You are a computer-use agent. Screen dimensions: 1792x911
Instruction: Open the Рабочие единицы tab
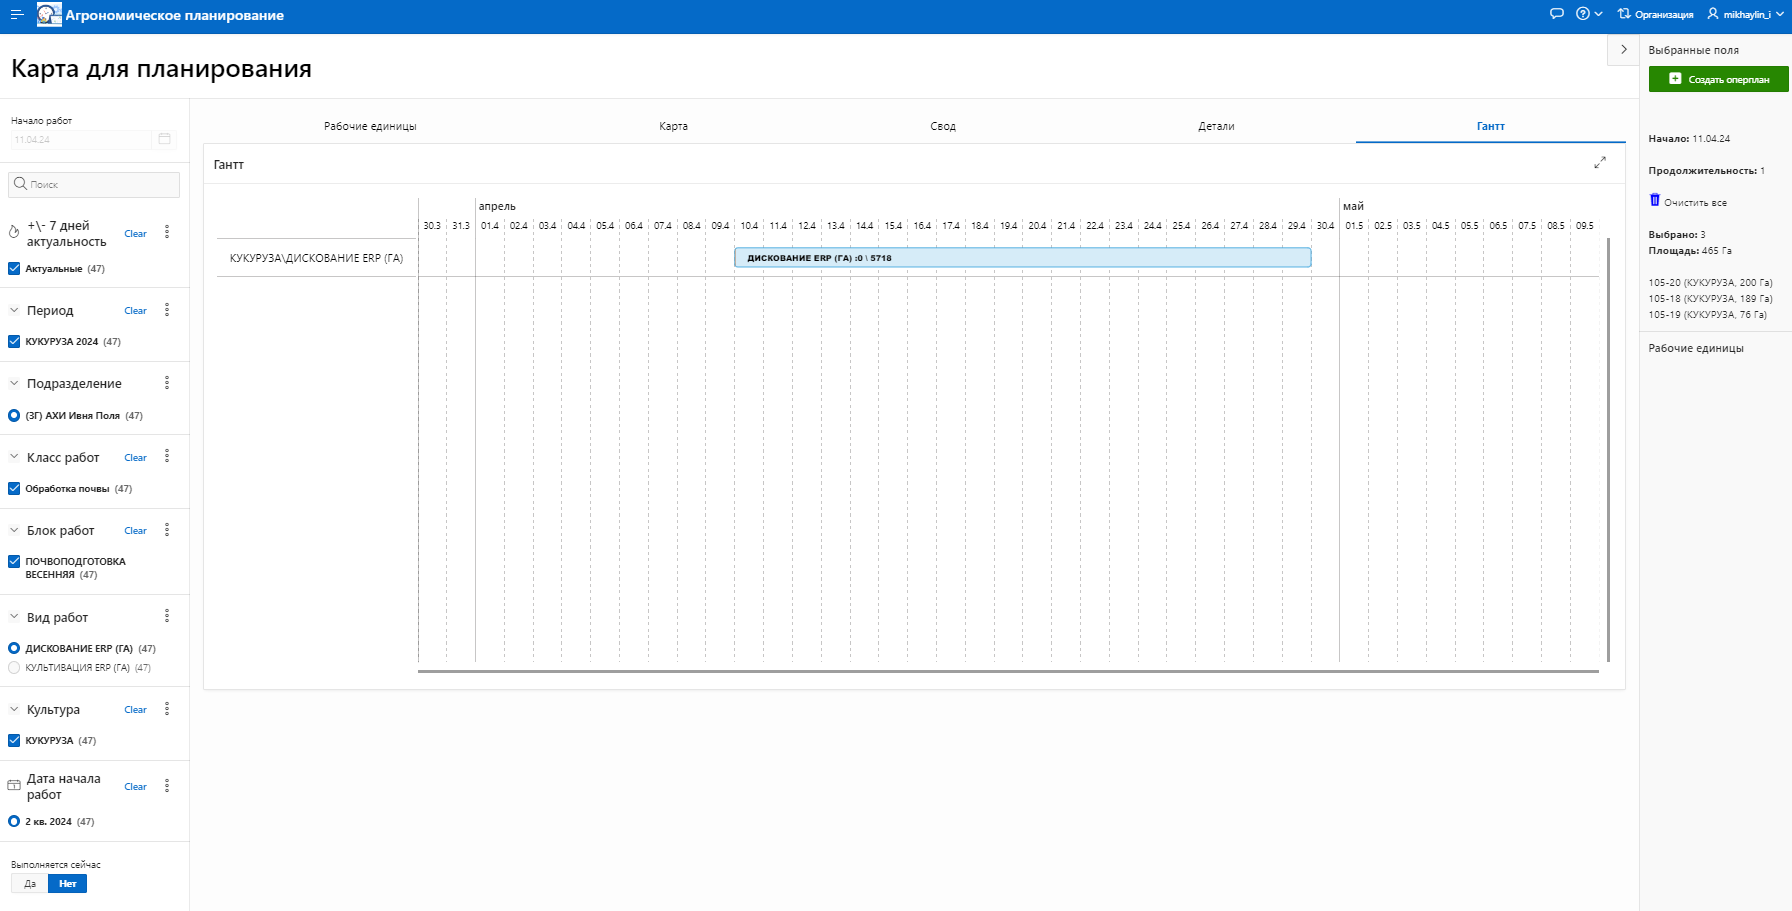tap(370, 126)
